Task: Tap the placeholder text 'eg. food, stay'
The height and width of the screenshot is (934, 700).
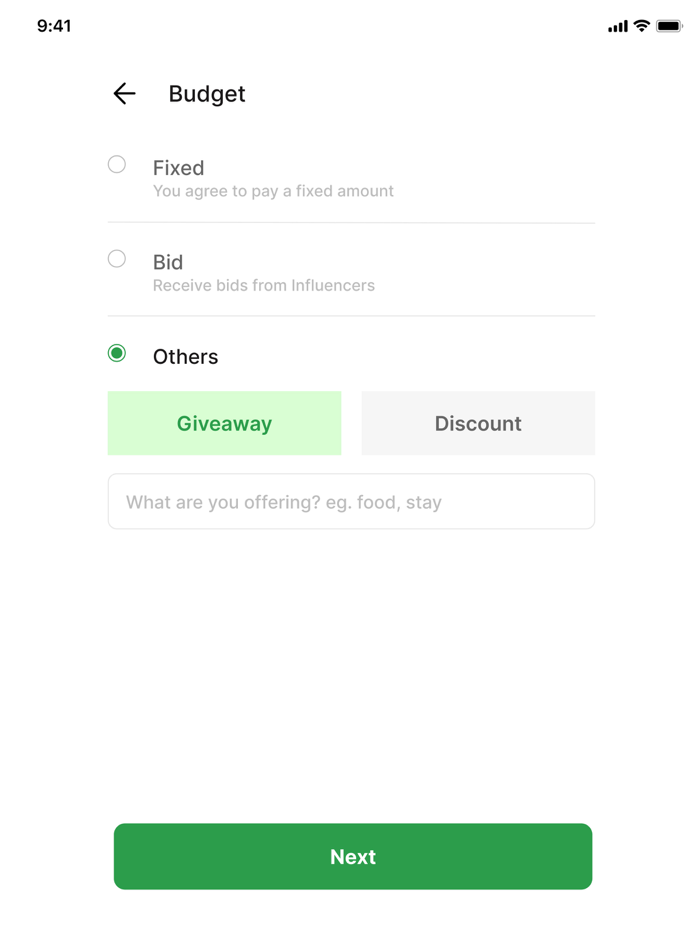Action: click(x=385, y=501)
